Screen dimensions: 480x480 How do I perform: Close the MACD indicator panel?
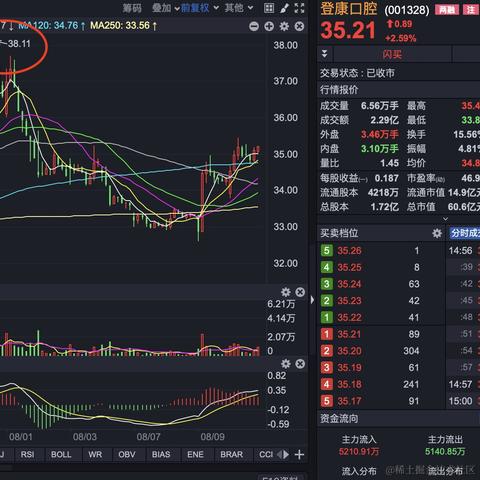[x=300, y=364]
